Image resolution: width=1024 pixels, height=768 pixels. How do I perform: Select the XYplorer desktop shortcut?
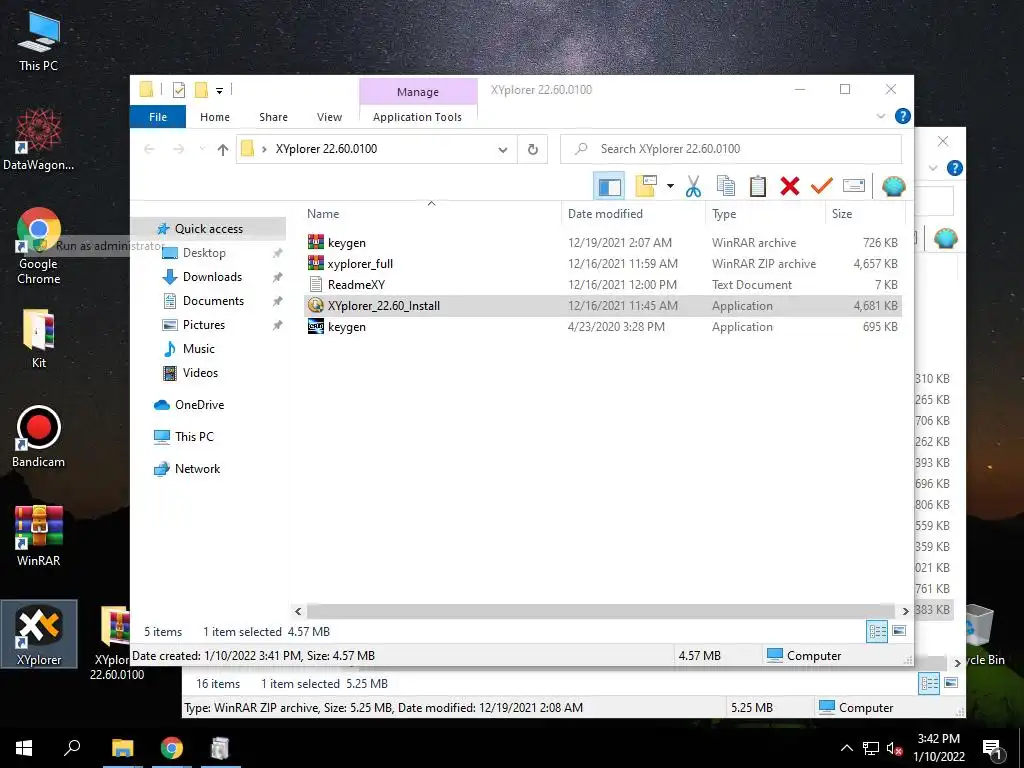39,634
